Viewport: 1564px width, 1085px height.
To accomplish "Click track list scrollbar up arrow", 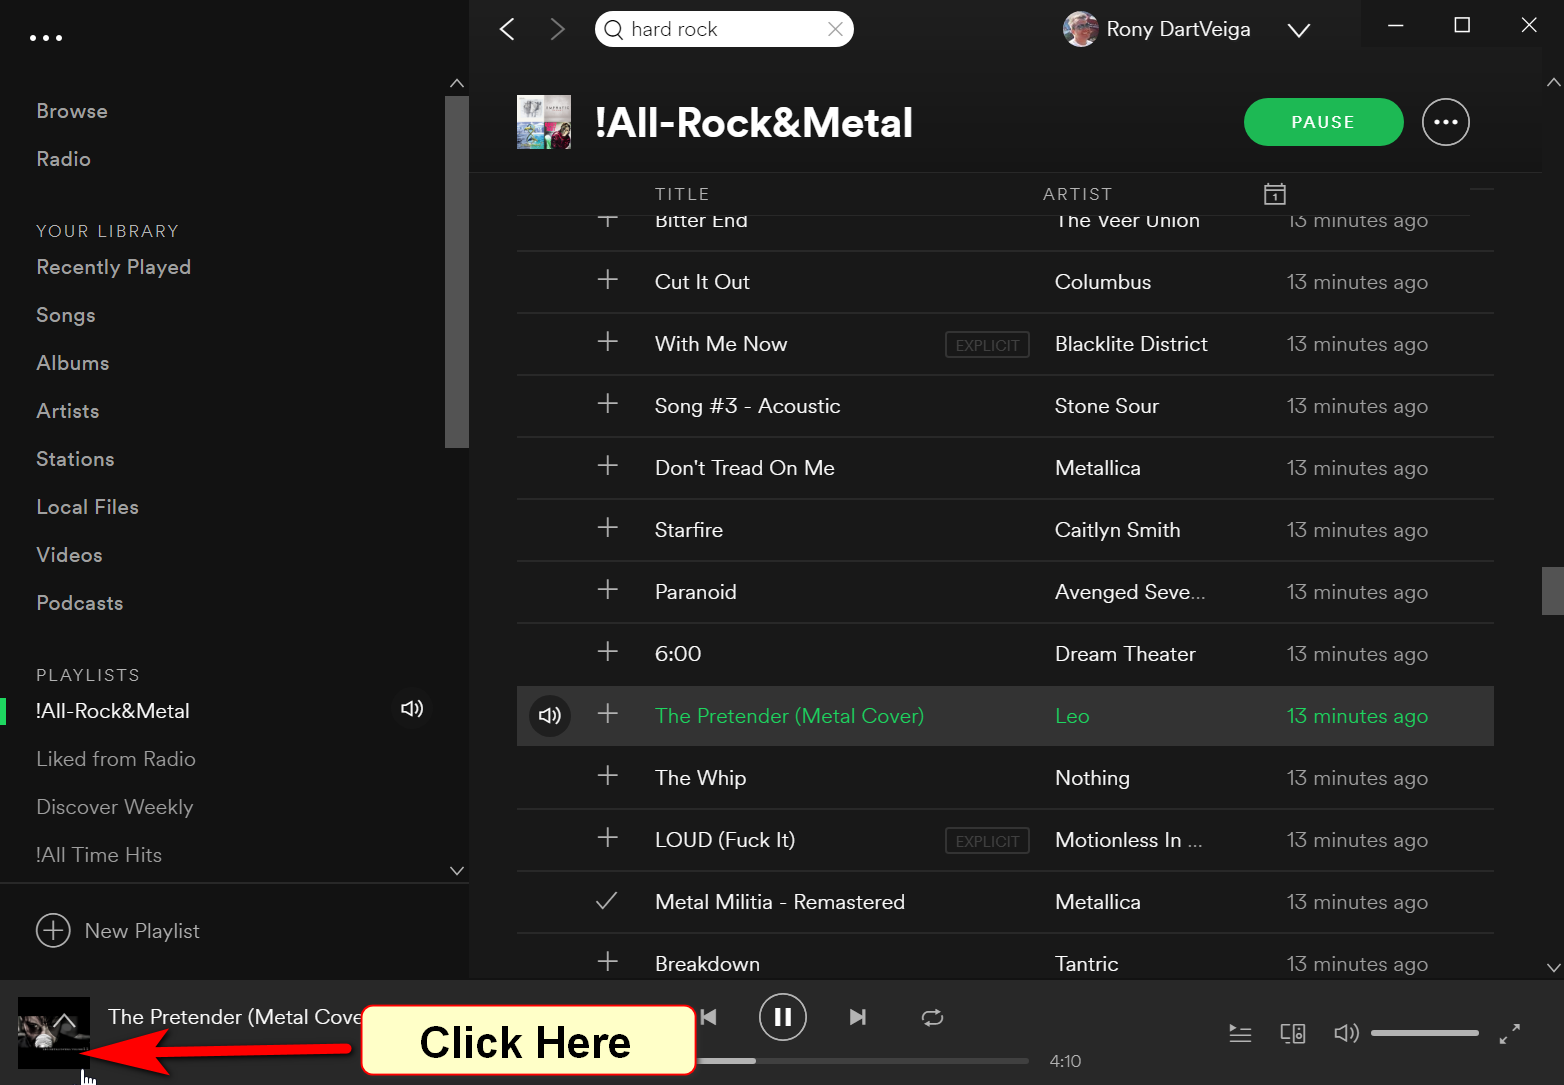I will pos(1553,82).
